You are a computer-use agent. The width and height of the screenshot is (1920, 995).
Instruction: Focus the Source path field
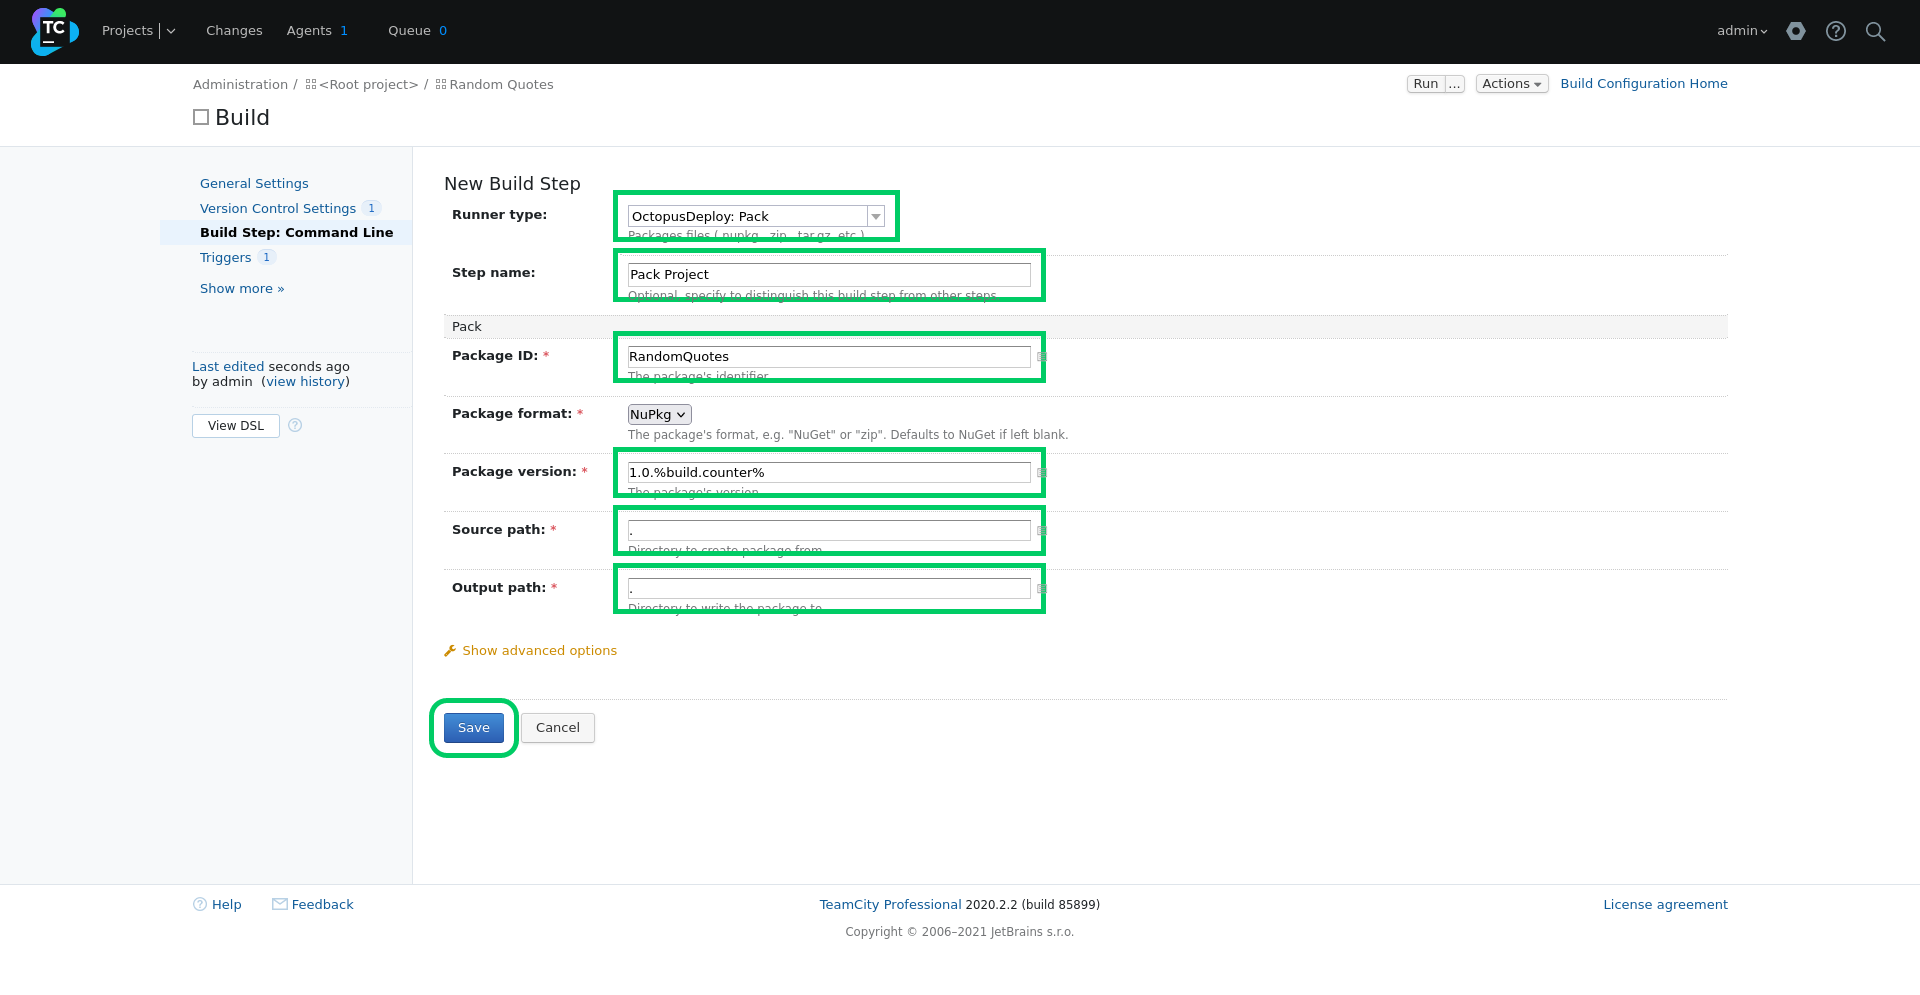pyautogui.click(x=829, y=531)
